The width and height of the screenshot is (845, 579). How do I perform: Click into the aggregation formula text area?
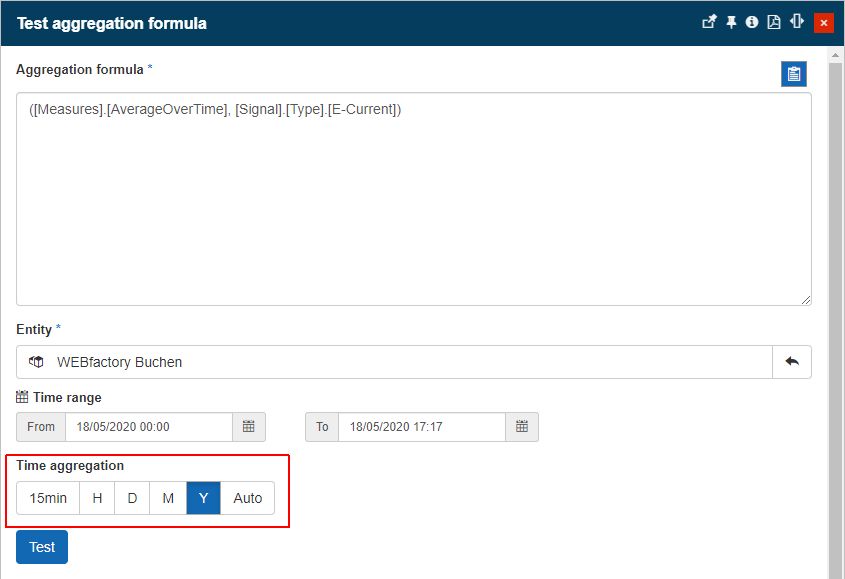413,200
